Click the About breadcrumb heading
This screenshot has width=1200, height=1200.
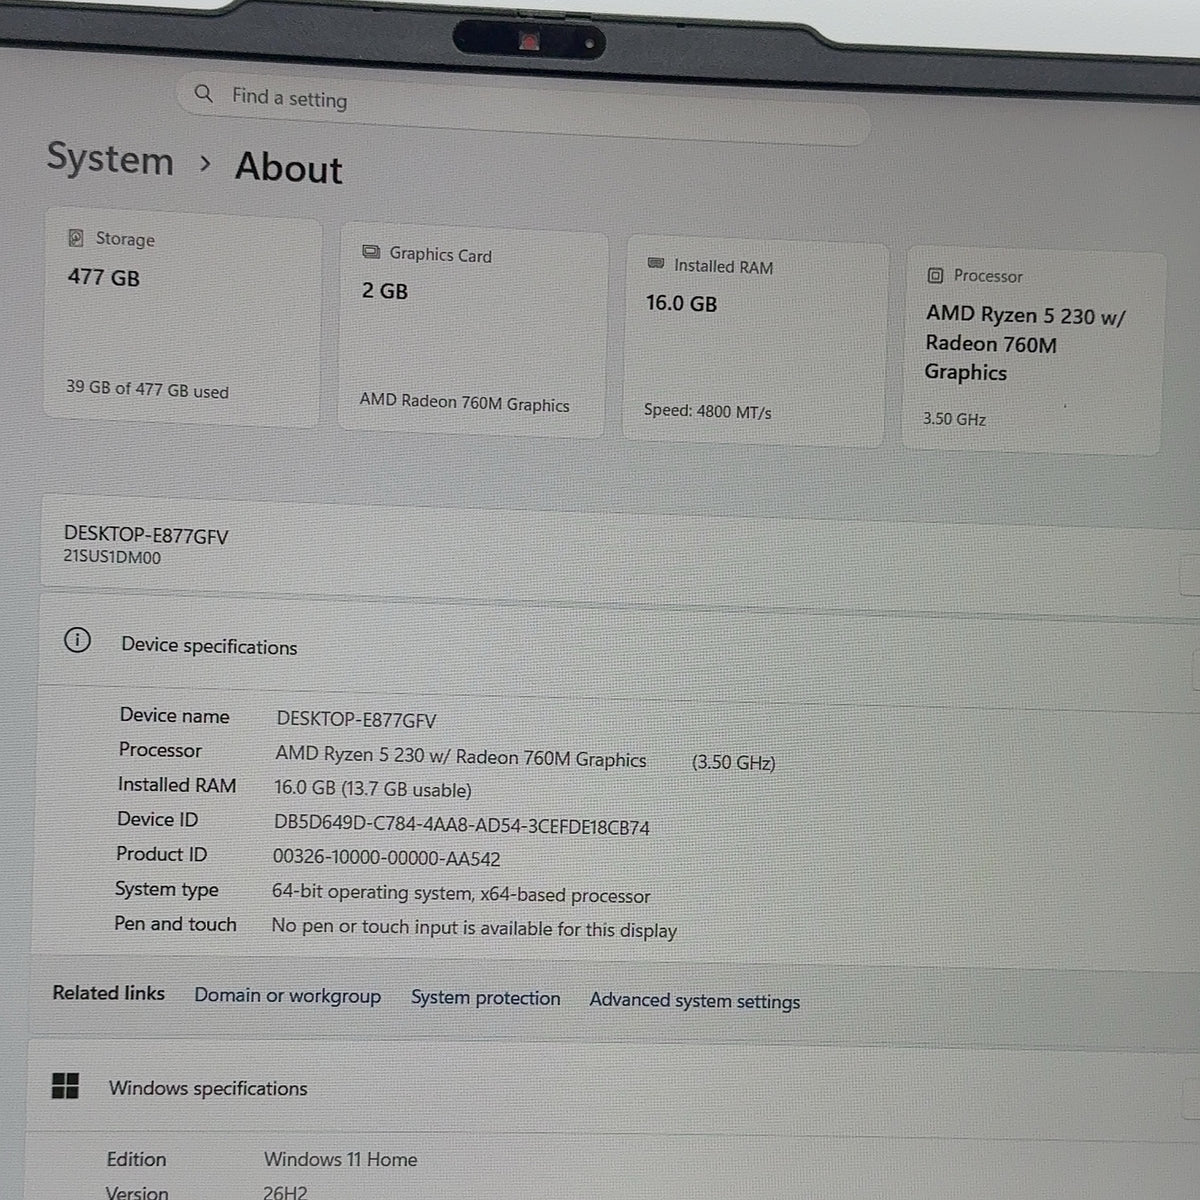[289, 168]
